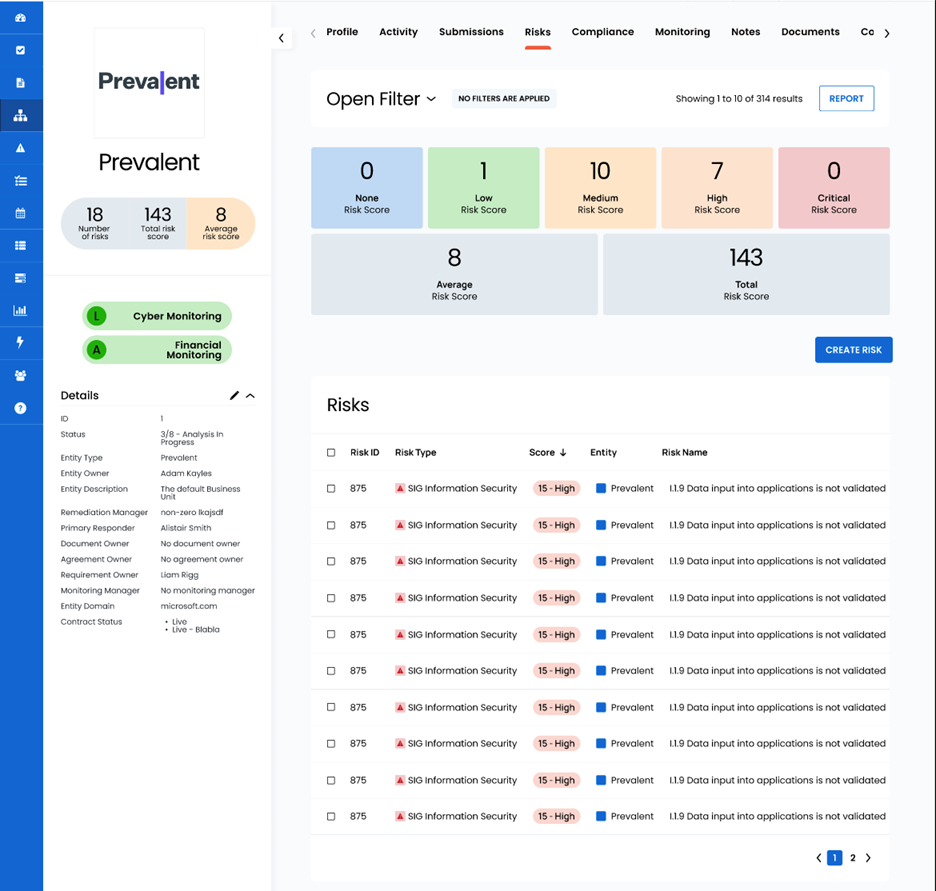Click the Alistair Smith primary responder value

click(x=186, y=528)
